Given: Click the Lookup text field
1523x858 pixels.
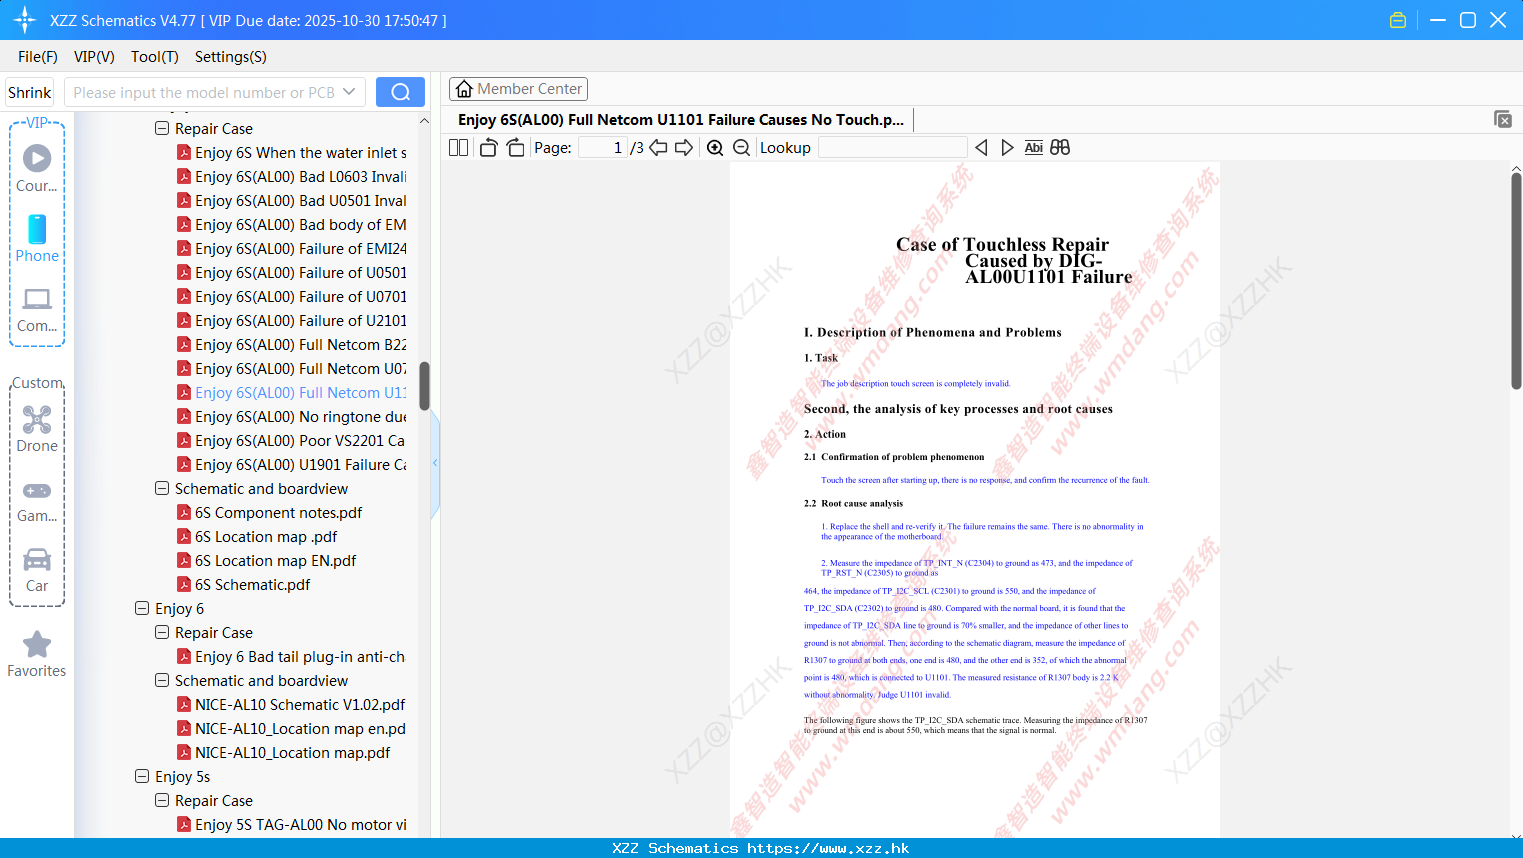Looking at the screenshot, I should [893, 148].
